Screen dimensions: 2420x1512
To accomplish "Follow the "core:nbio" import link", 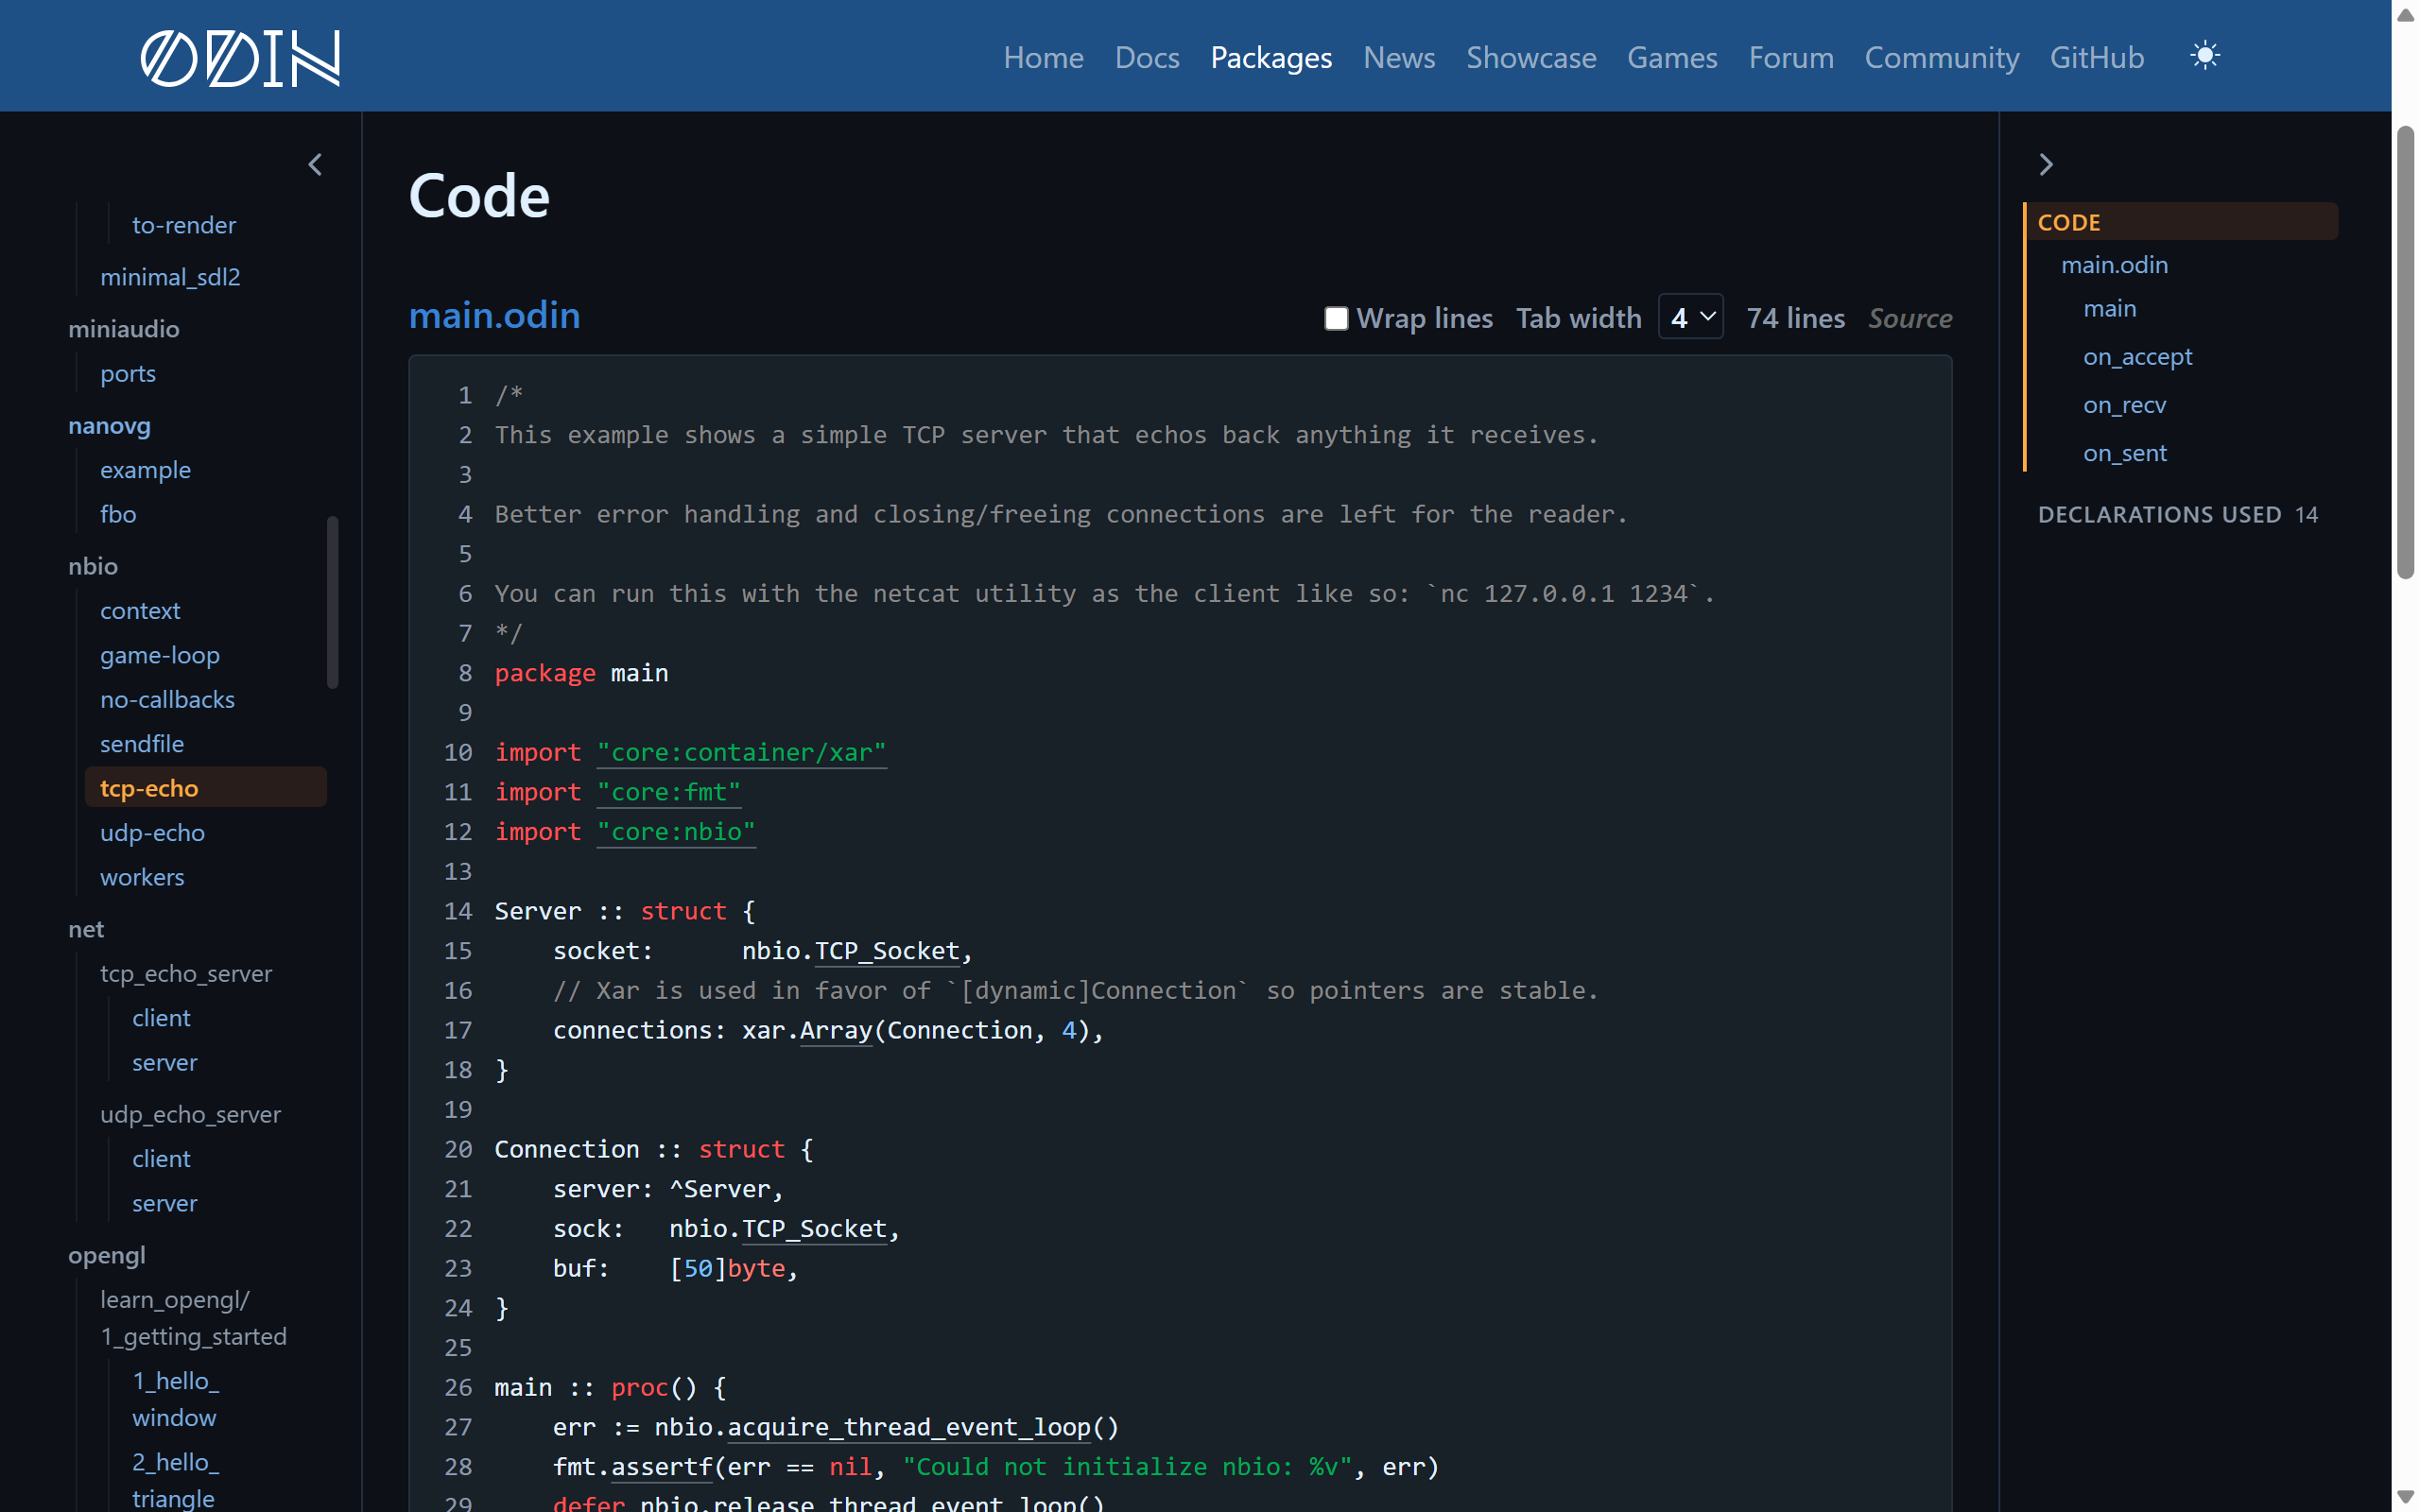I will [676, 832].
